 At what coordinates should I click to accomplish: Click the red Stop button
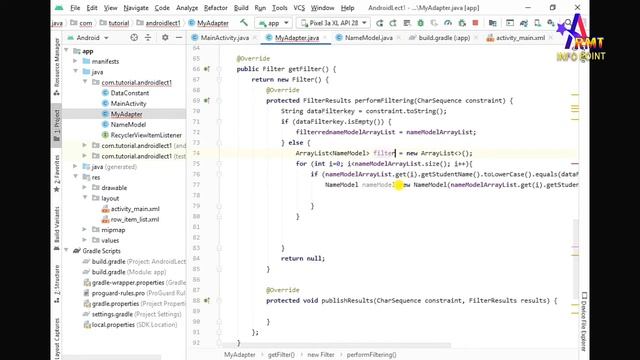475,23
